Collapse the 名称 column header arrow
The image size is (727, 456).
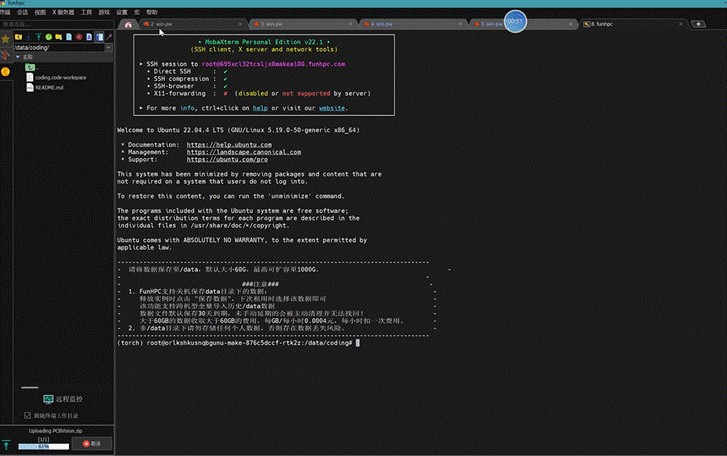pyautogui.click(x=18, y=57)
